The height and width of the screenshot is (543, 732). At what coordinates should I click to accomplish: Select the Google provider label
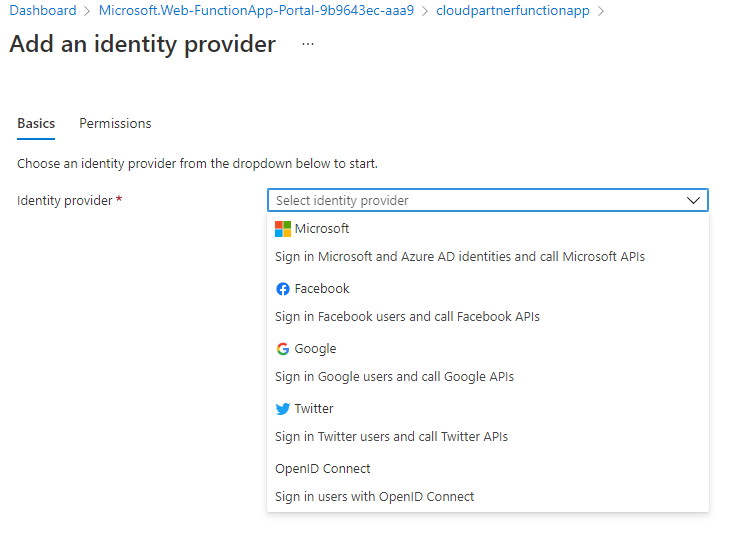[315, 349]
